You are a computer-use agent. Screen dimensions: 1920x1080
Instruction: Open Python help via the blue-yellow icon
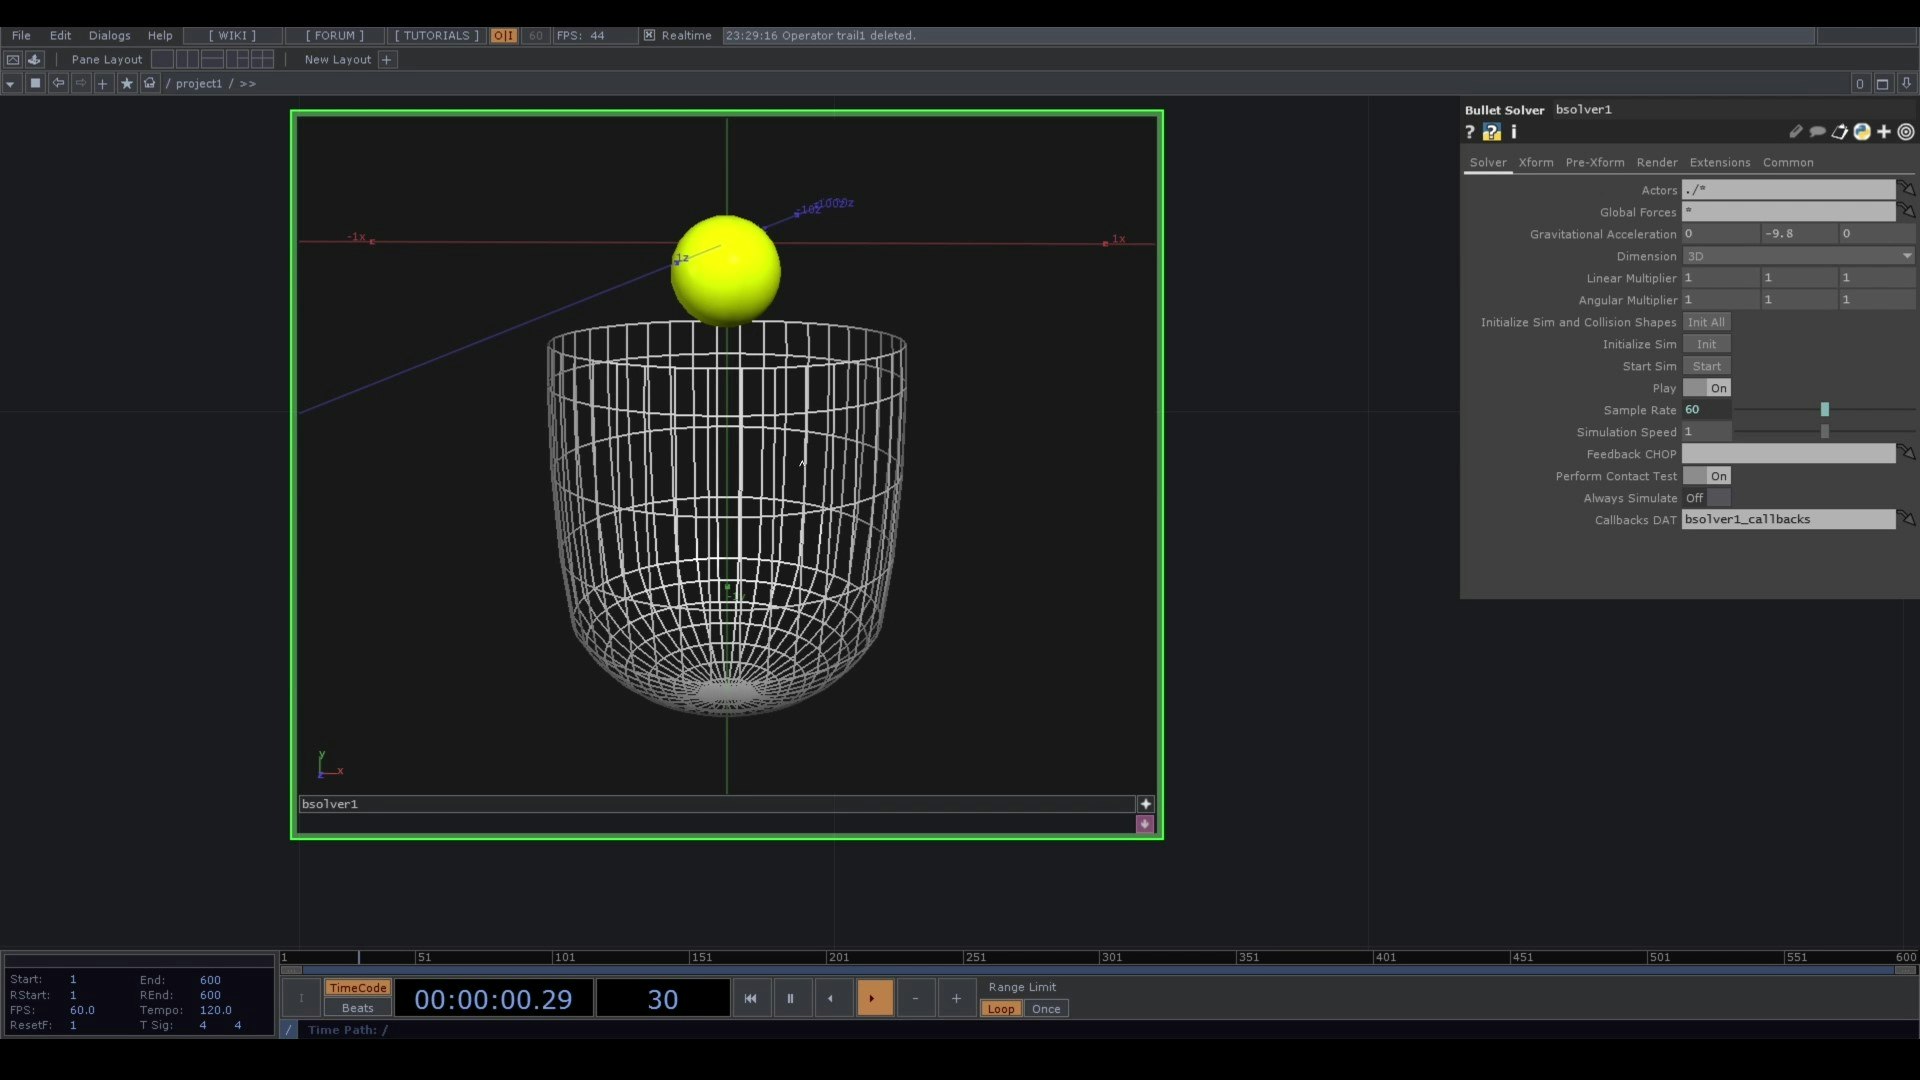pos(1492,132)
